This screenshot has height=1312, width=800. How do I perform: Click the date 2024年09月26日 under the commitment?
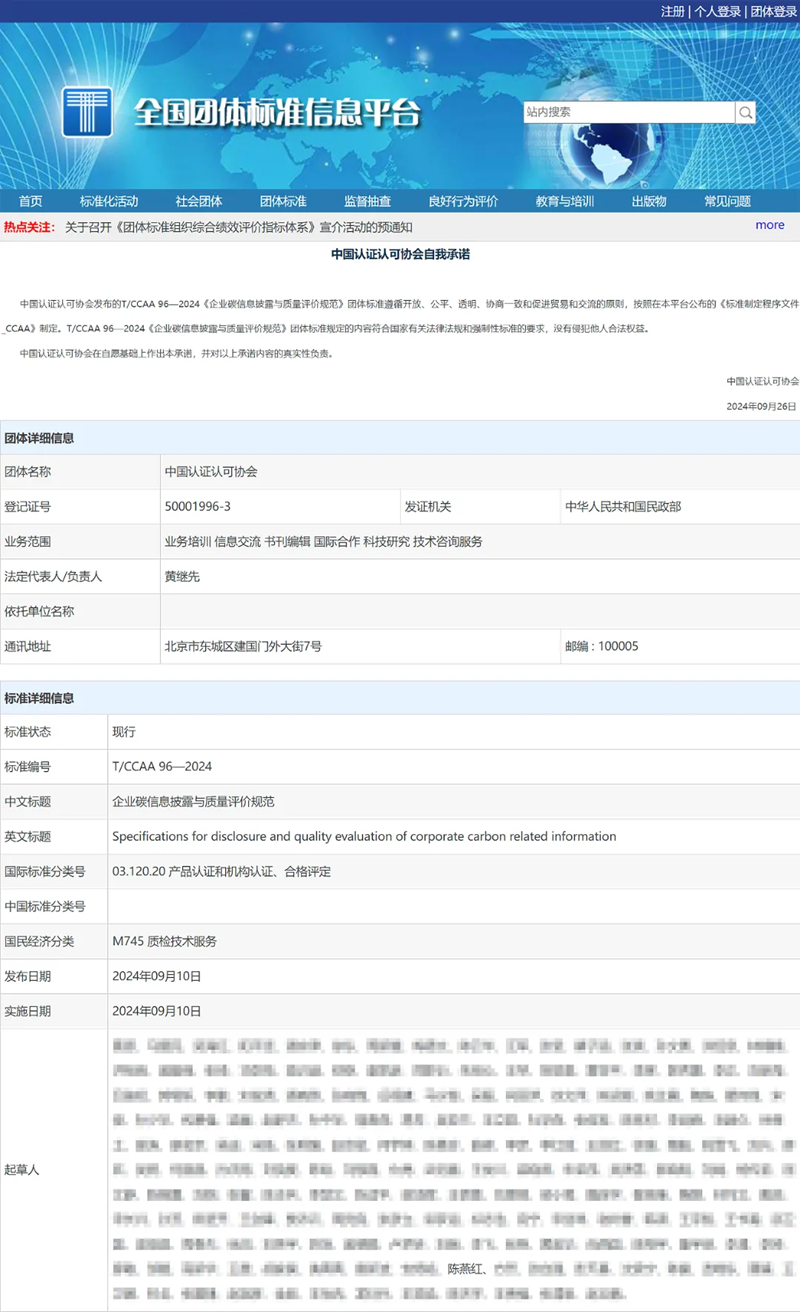coord(761,406)
